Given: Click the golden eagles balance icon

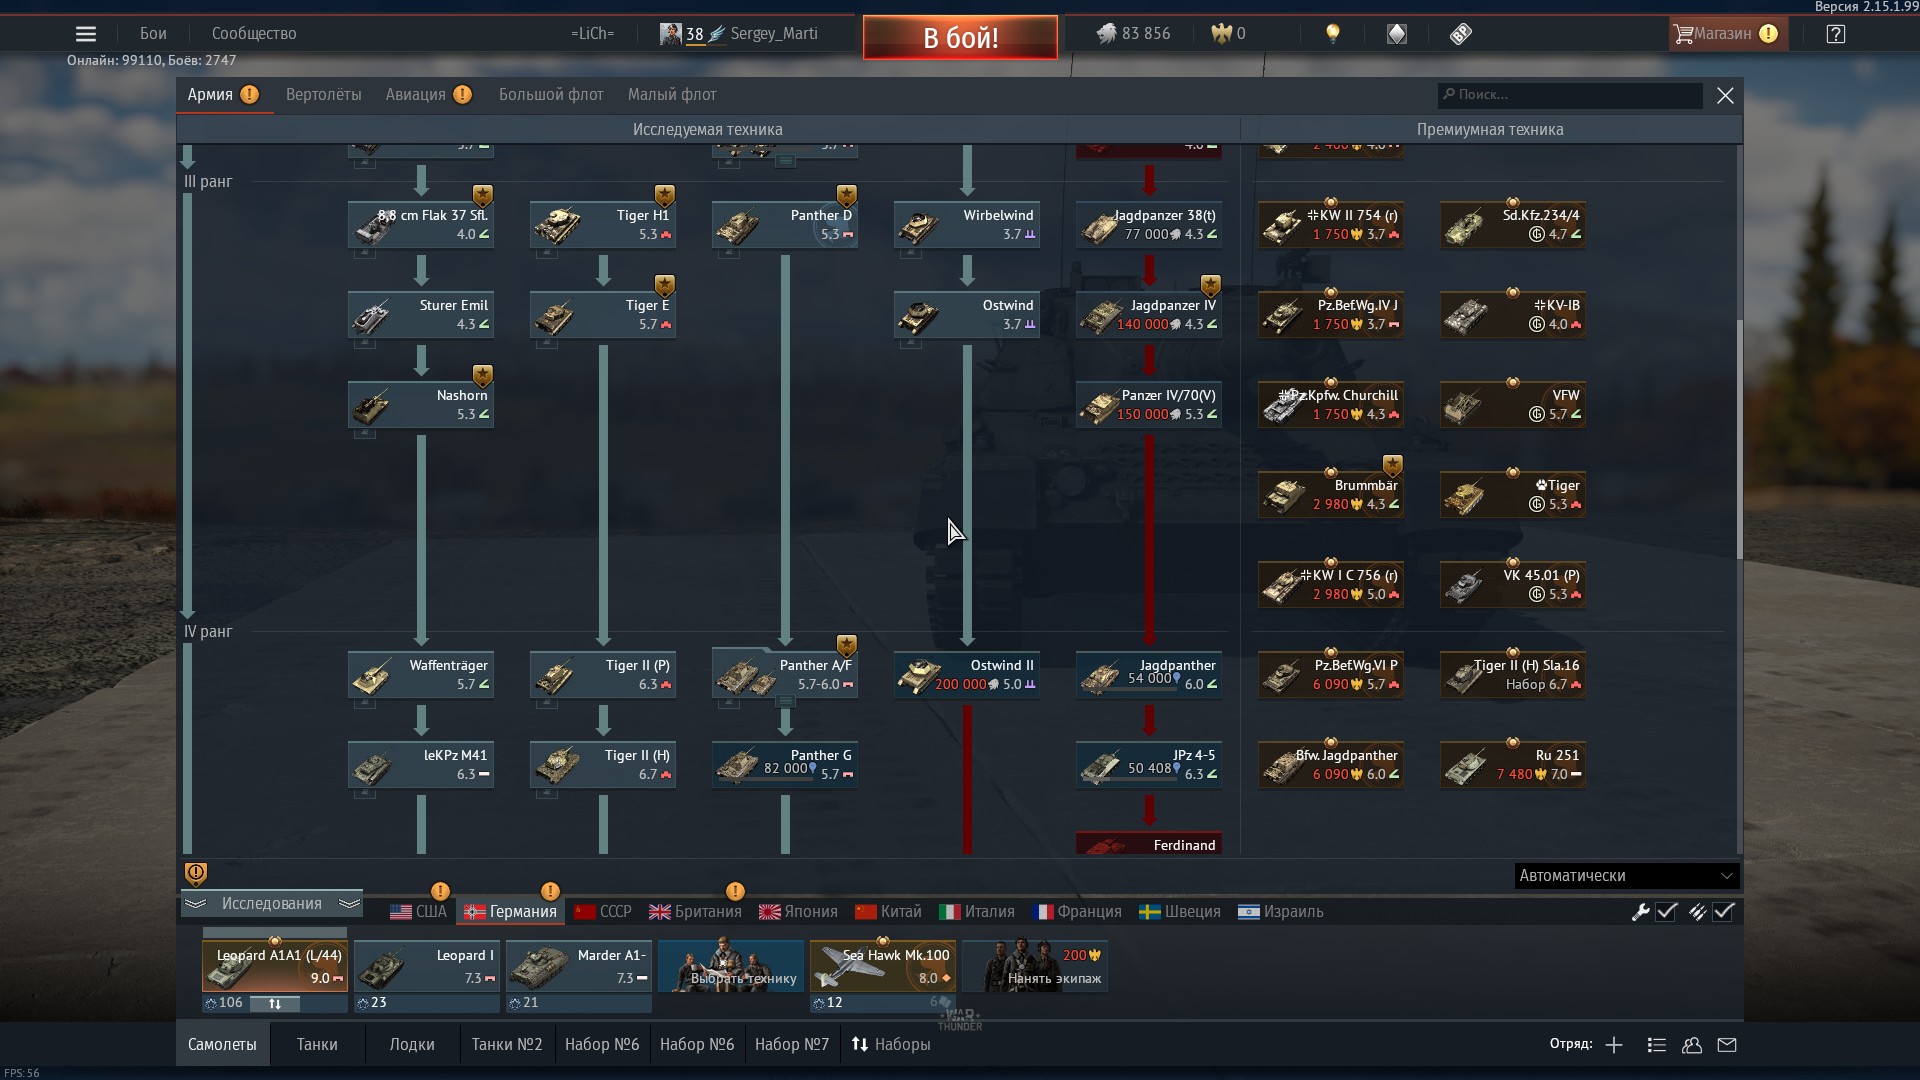Looking at the screenshot, I should click(x=1220, y=34).
